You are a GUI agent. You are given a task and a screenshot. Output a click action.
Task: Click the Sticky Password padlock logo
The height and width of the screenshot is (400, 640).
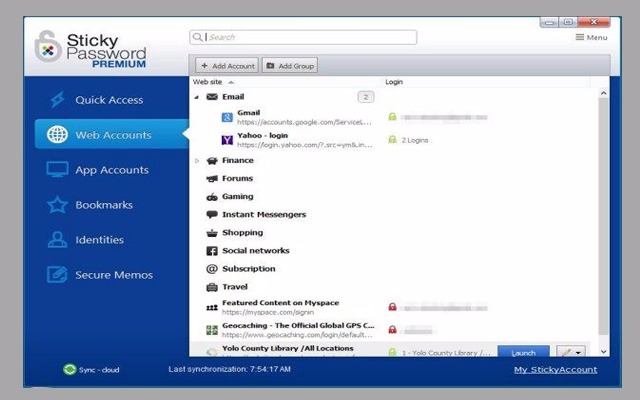tap(48, 47)
